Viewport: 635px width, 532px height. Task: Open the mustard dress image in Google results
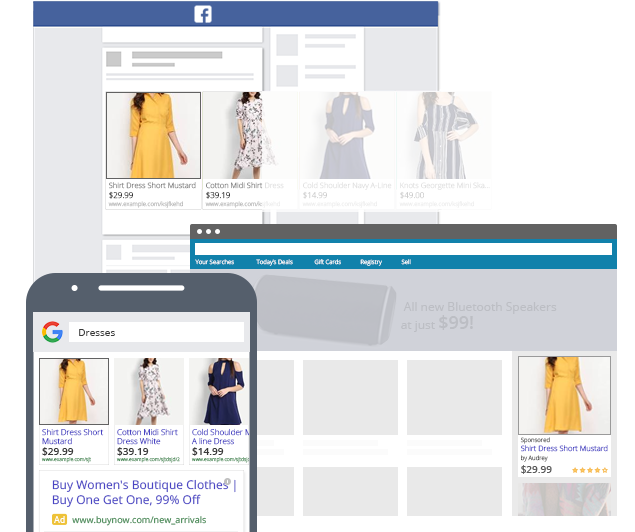(74, 391)
